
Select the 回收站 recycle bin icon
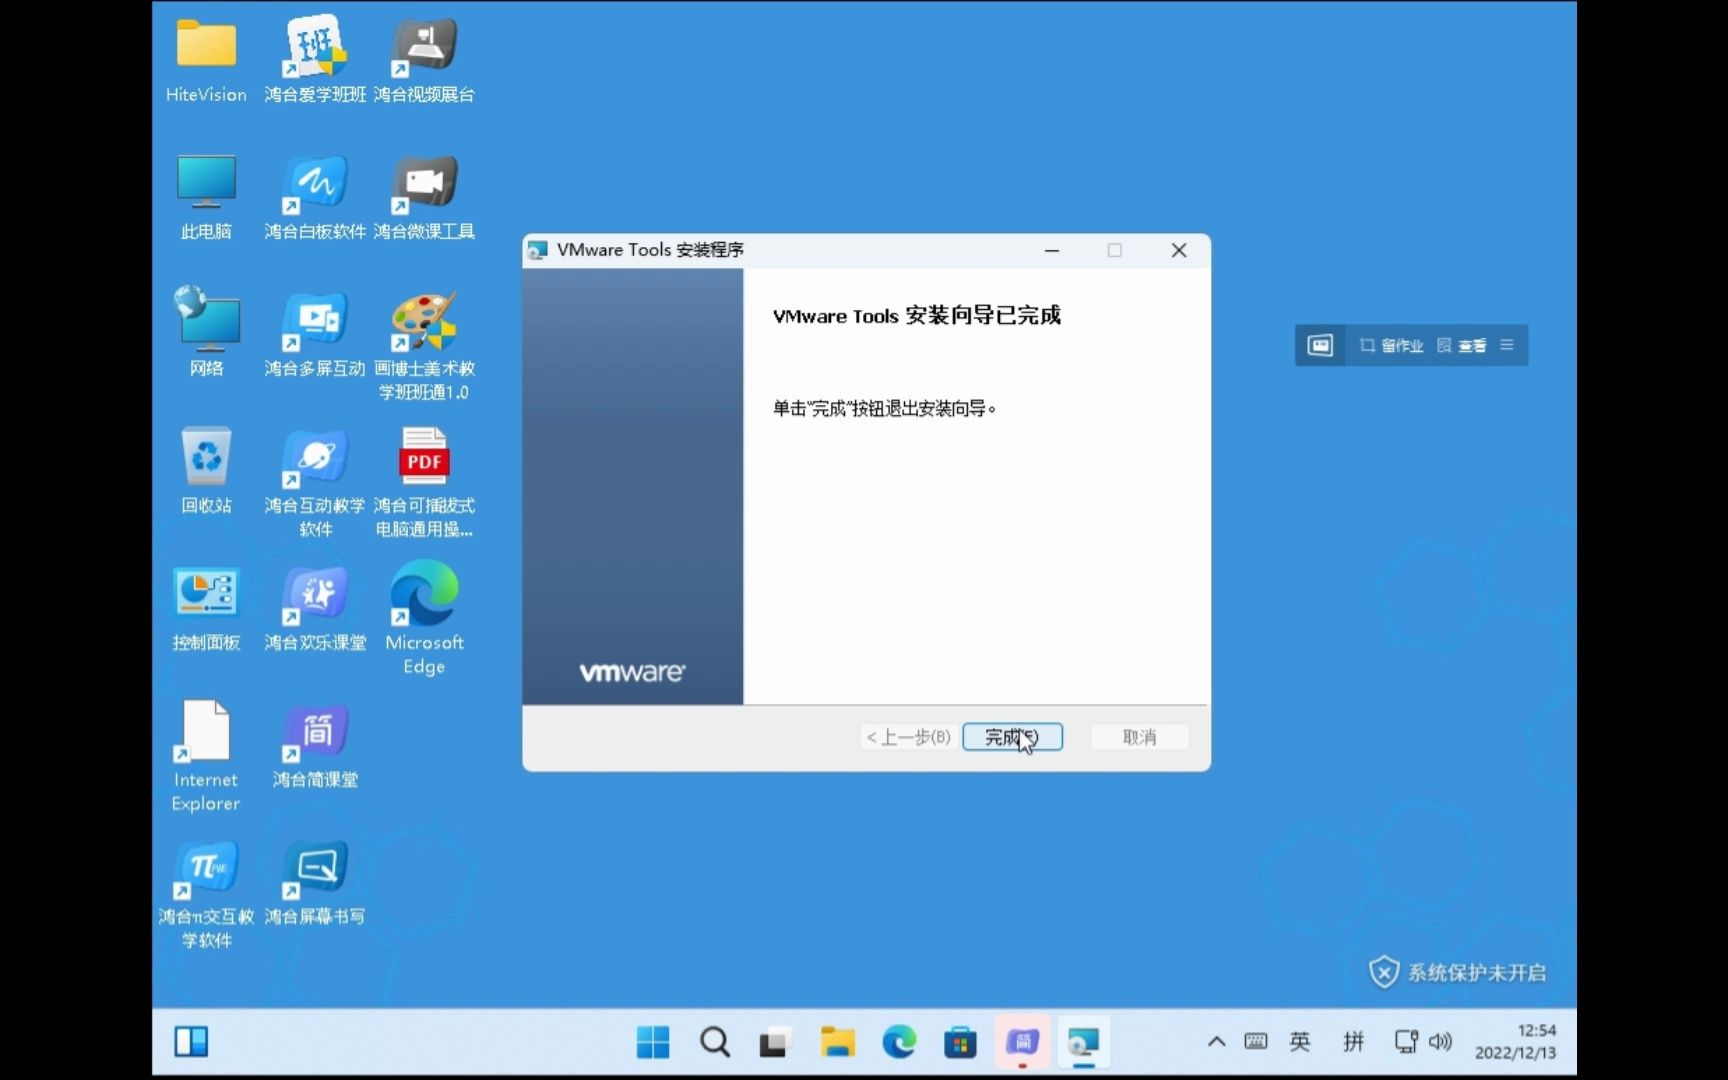tap(206, 471)
